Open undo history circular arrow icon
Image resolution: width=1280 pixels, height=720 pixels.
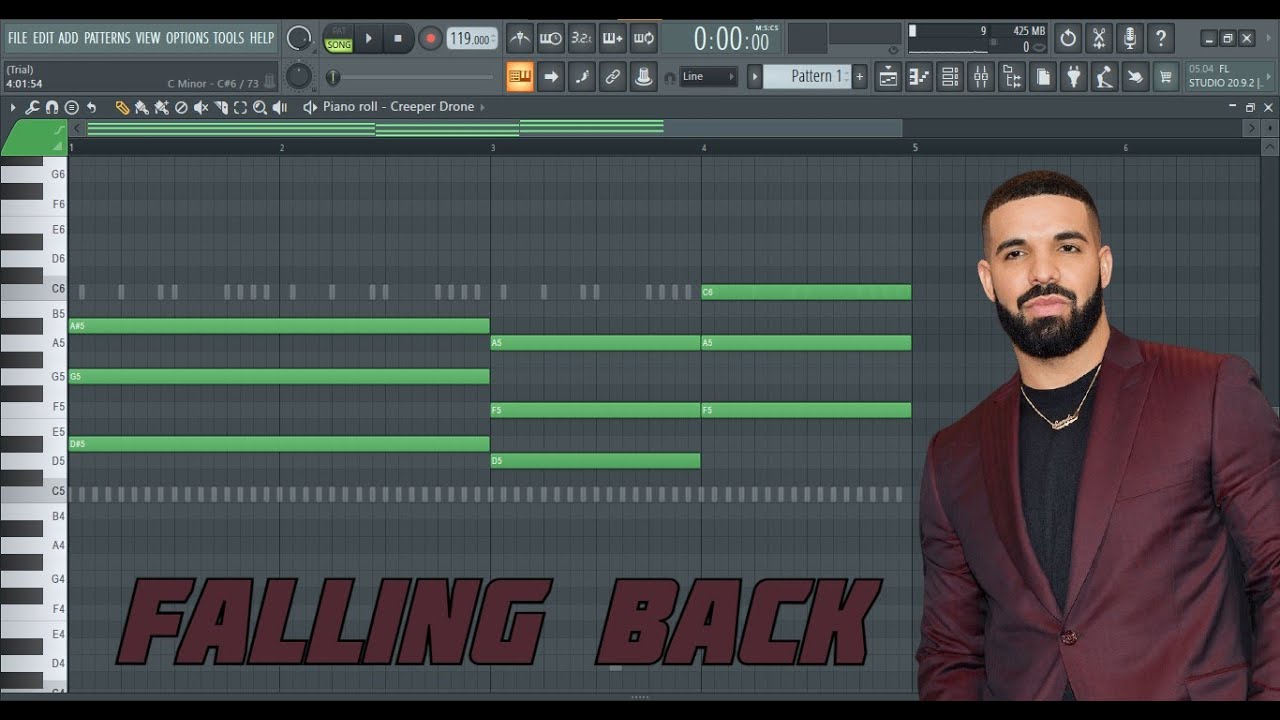pos(1068,38)
